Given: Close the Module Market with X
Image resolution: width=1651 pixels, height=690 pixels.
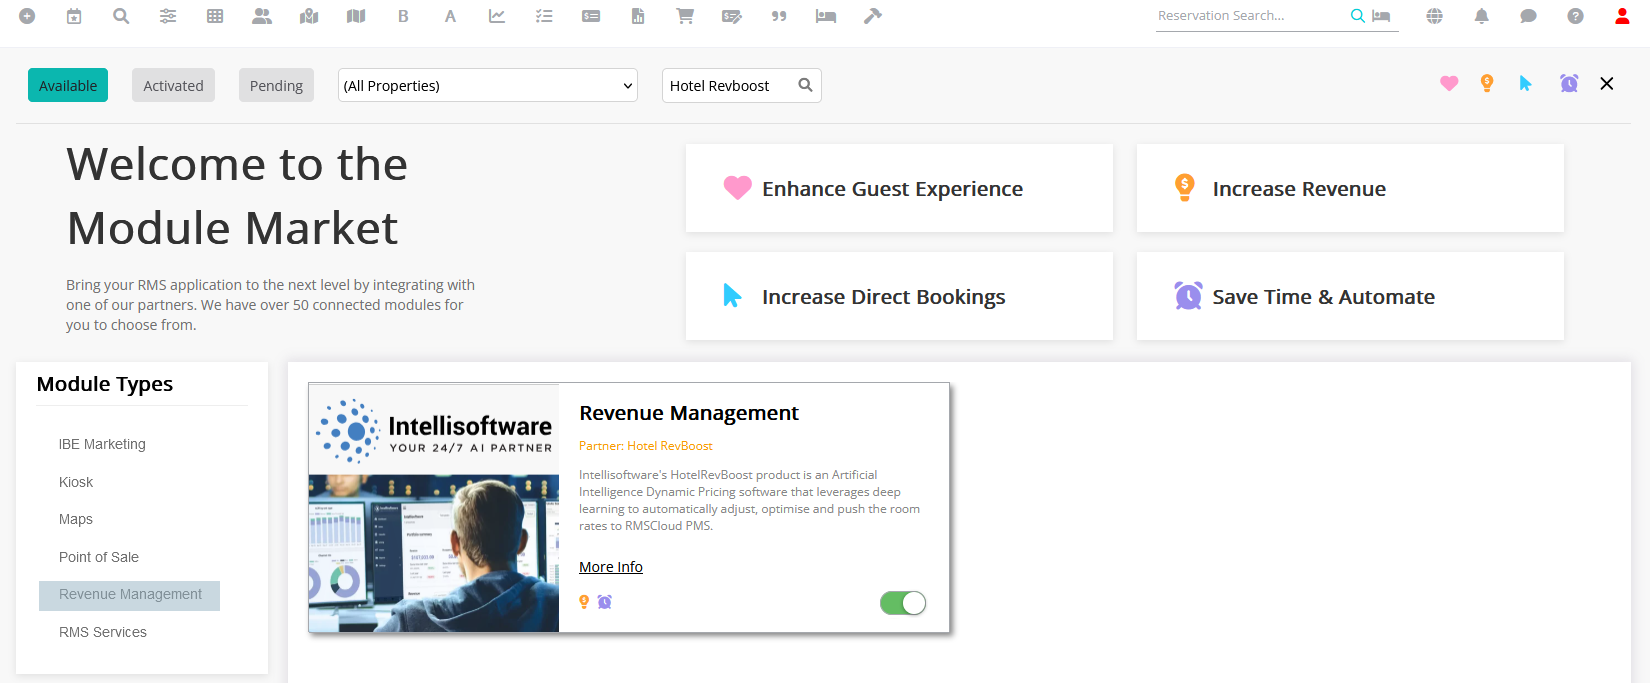Looking at the screenshot, I should click(1607, 84).
